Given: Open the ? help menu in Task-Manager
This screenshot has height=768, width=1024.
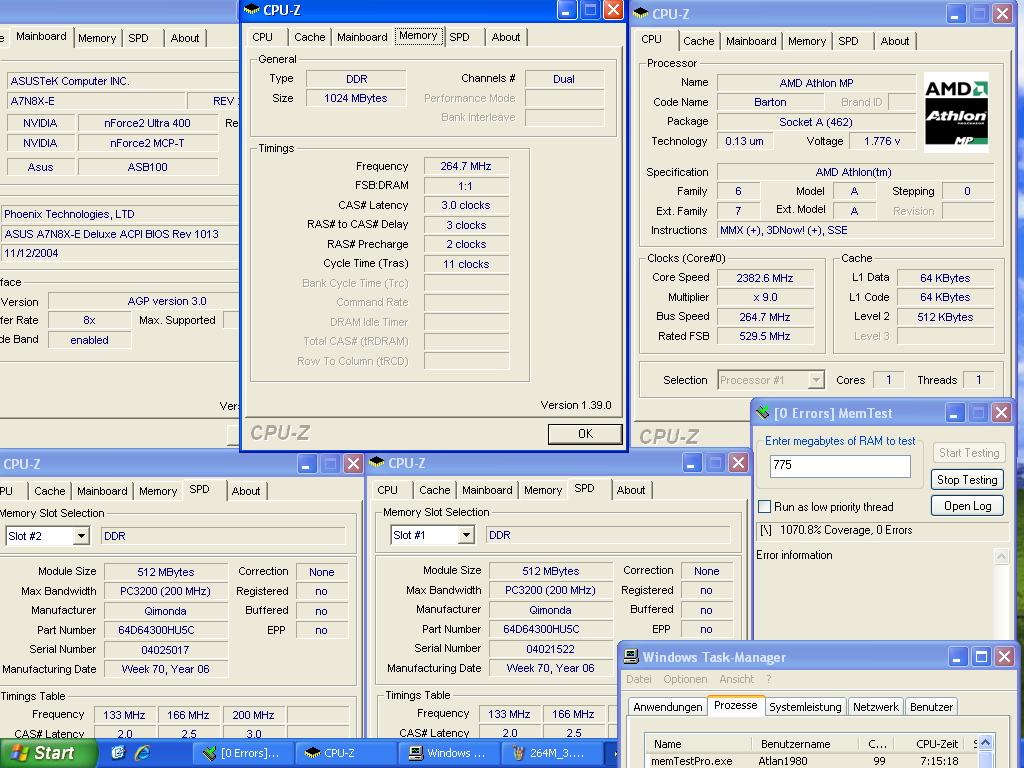Looking at the screenshot, I should (x=769, y=679).
